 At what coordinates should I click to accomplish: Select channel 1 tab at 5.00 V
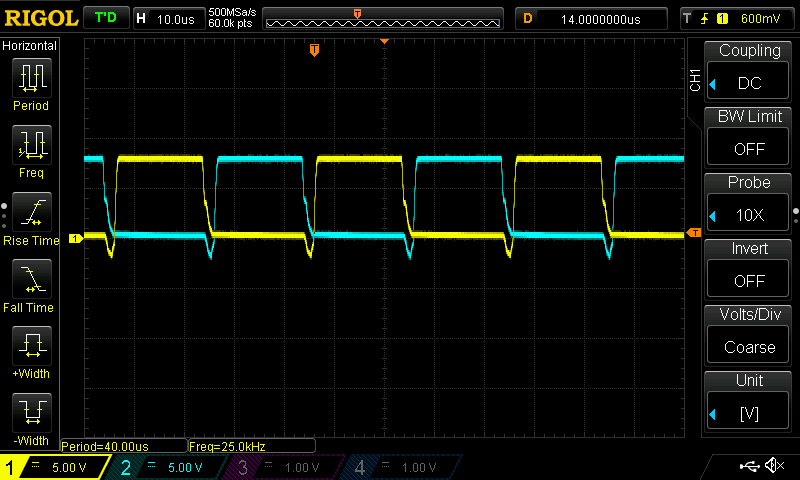tap(55, 467)
